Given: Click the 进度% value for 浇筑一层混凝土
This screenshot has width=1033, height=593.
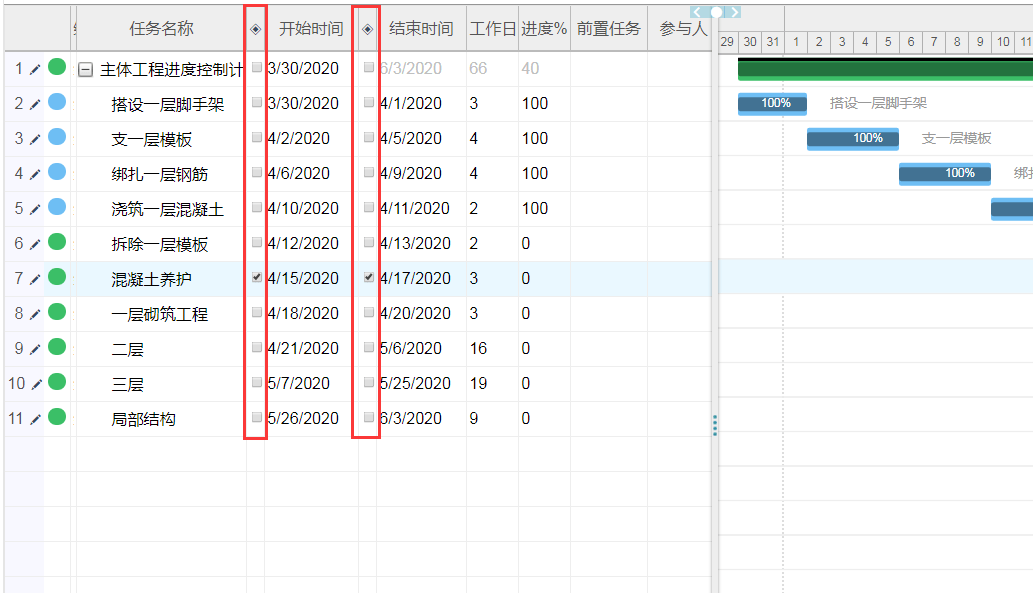Looking at the screenshot, I should 535,209.
